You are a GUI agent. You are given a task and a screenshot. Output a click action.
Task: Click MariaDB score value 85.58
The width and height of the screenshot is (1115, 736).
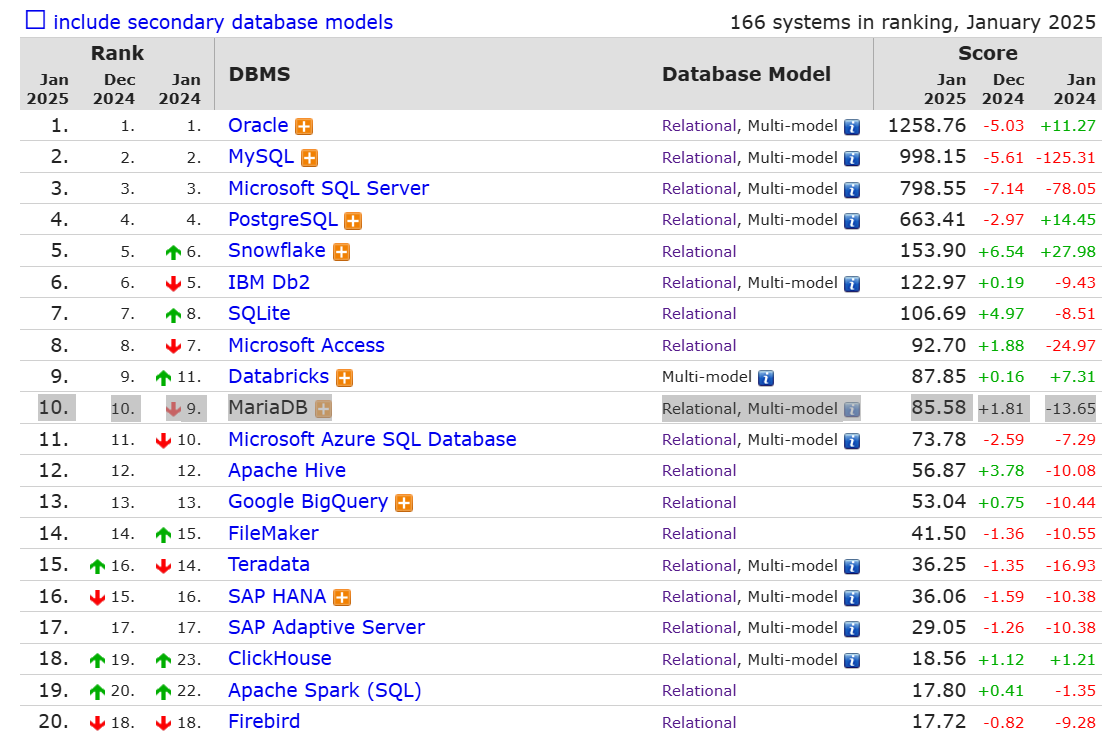pos(939,408)
